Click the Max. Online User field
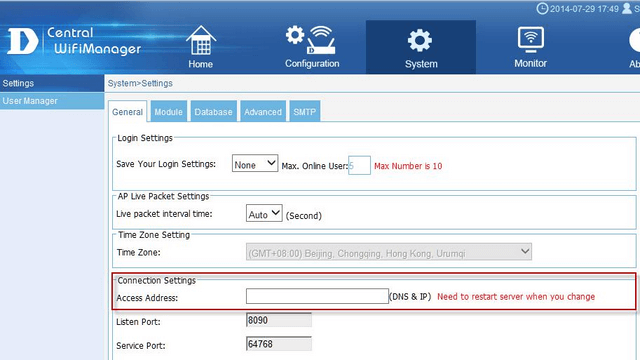The image size is (640, 360). point(359,165)
